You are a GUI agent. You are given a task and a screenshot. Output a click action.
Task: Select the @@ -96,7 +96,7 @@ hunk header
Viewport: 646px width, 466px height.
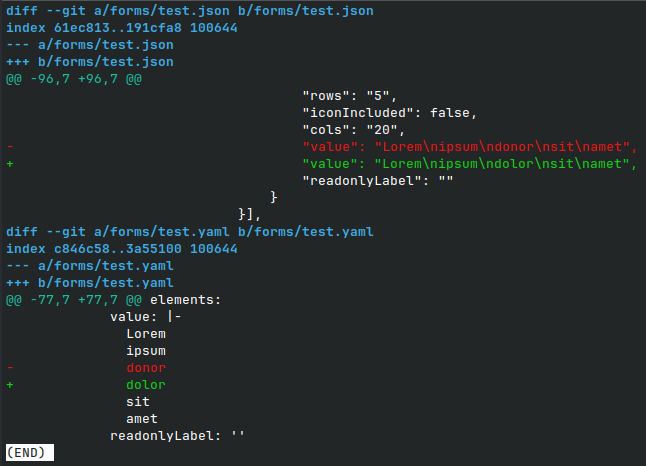click(x=74, y=79)
